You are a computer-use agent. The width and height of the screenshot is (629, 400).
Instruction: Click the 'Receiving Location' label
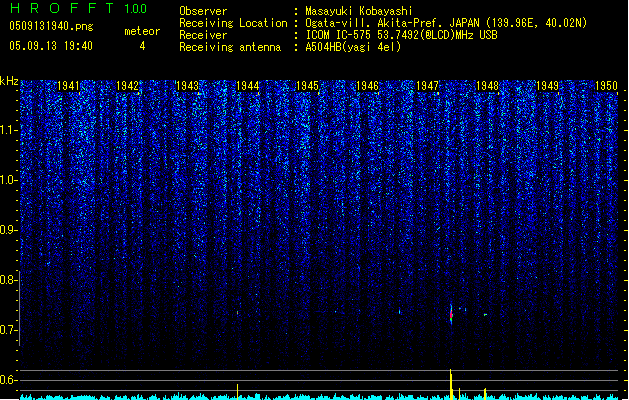pos(233,23)
